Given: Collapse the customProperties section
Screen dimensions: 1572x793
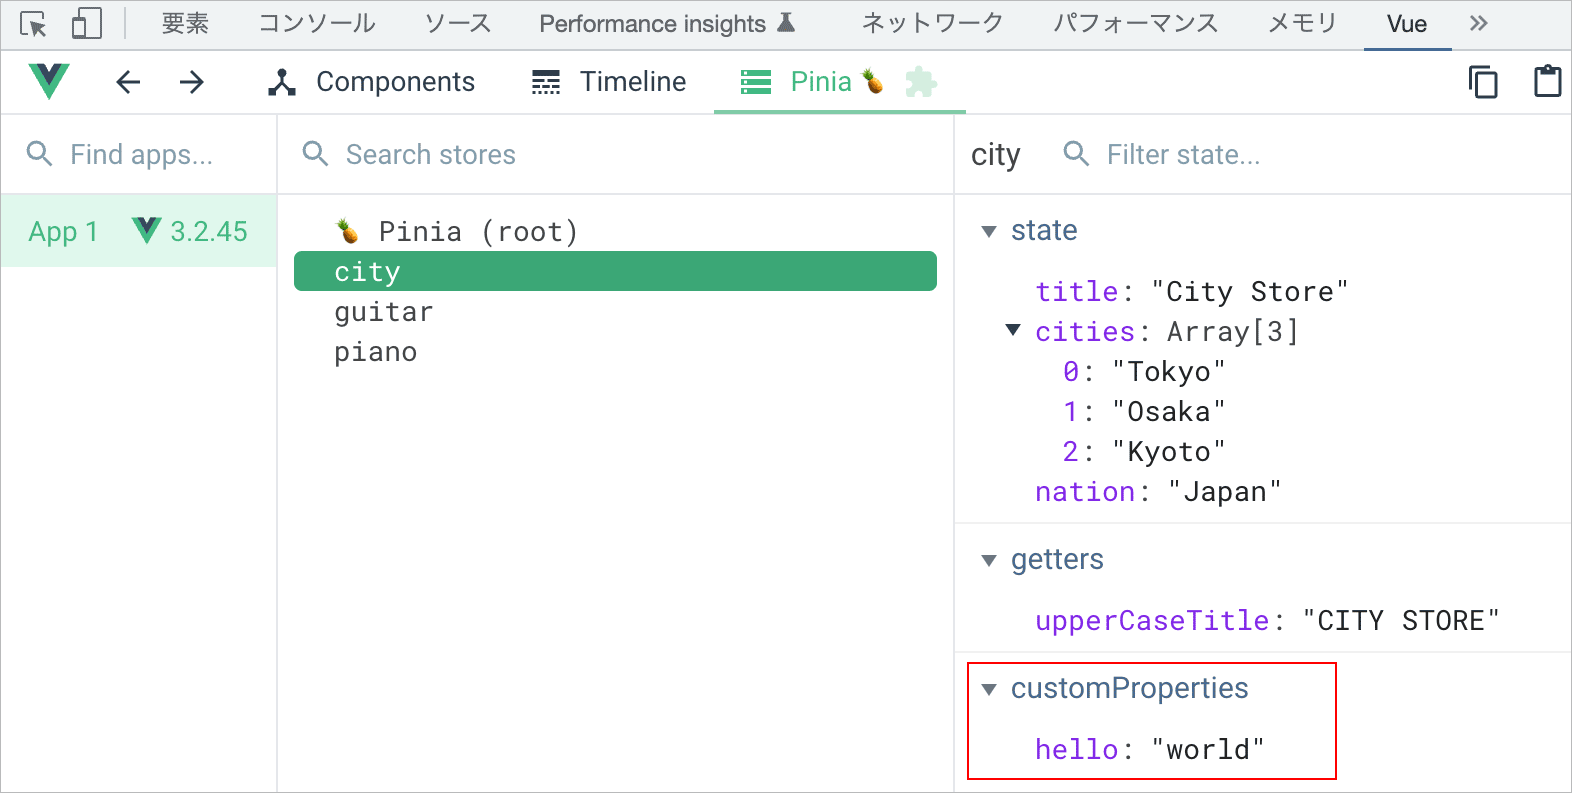Looking at the screenshot, I should pyautogui.click(x=989, y=689).
